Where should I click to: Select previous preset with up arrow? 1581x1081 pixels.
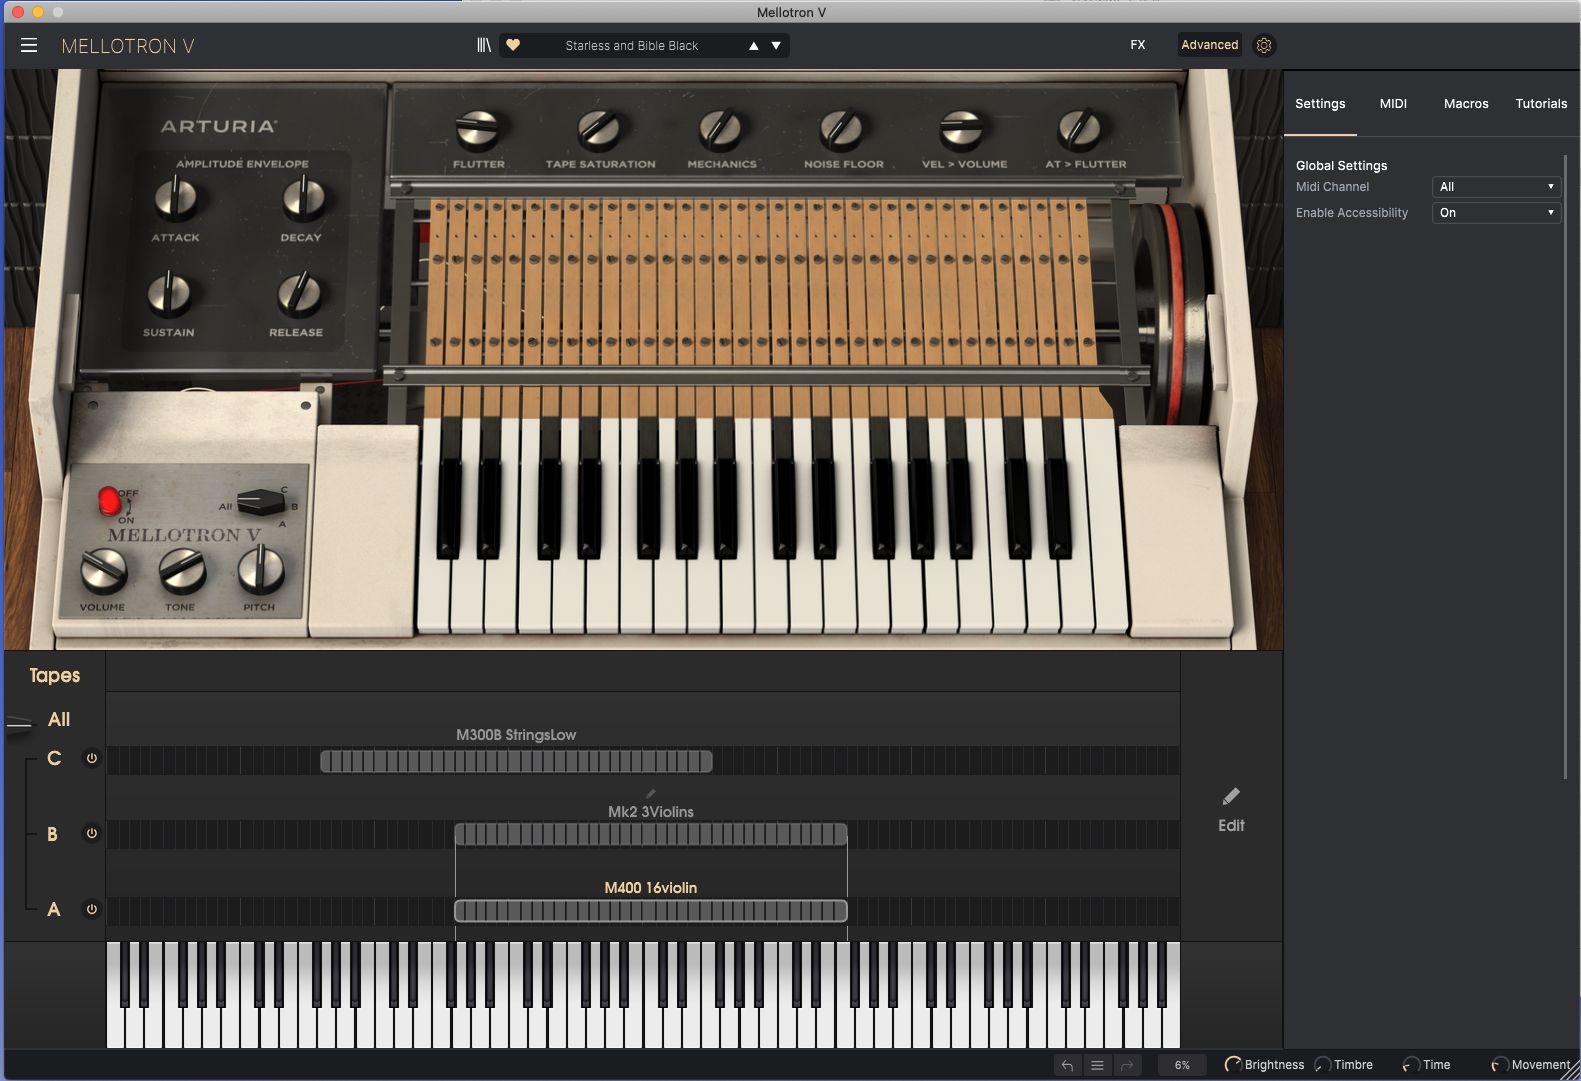(x=754, y=46)
